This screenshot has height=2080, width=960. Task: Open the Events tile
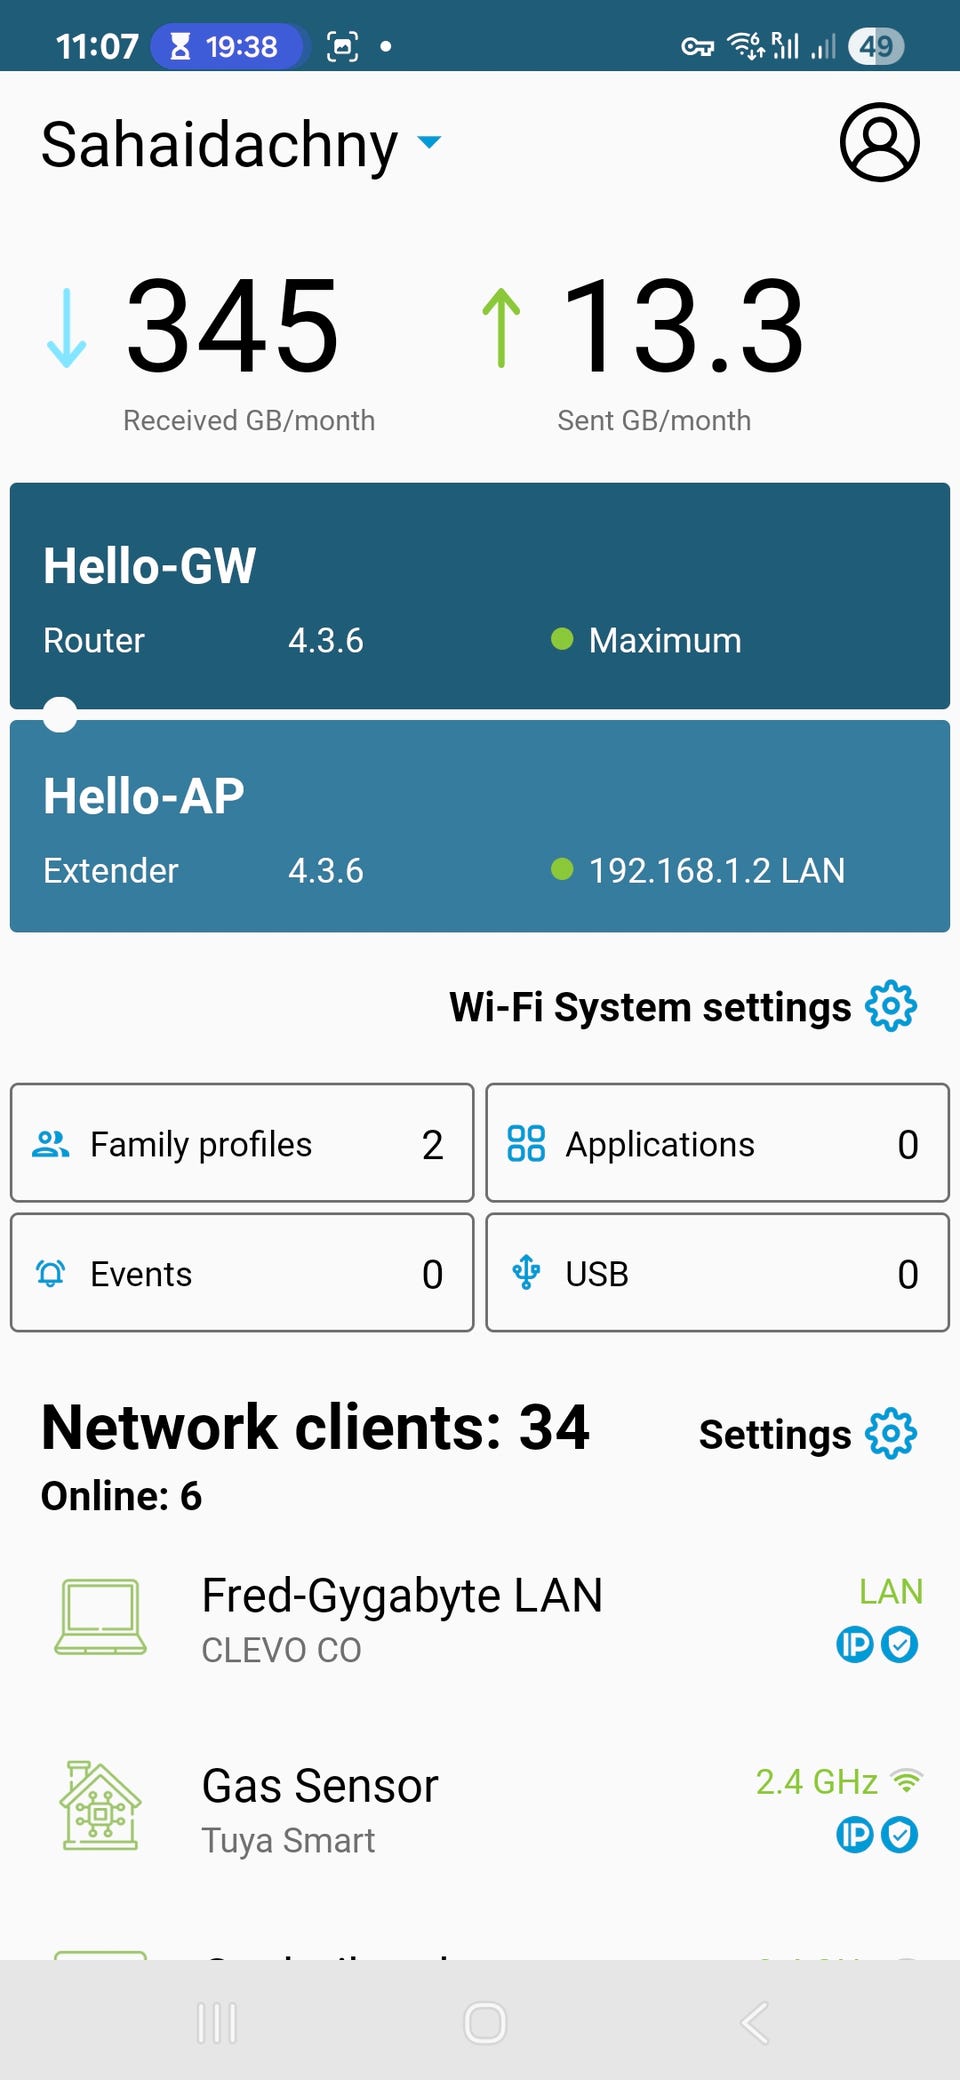(x=242, y=1273)
